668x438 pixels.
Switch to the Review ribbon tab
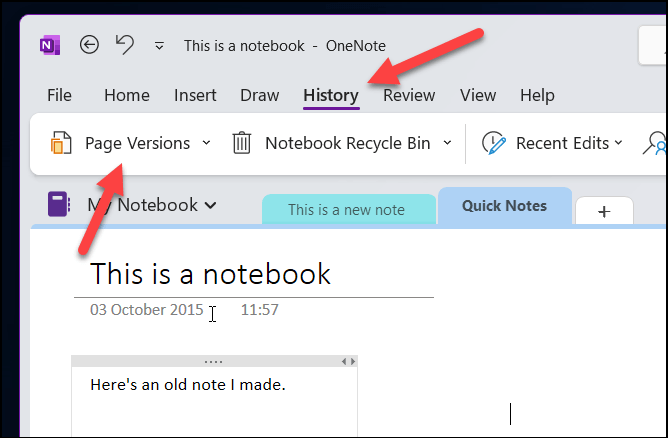409,95
